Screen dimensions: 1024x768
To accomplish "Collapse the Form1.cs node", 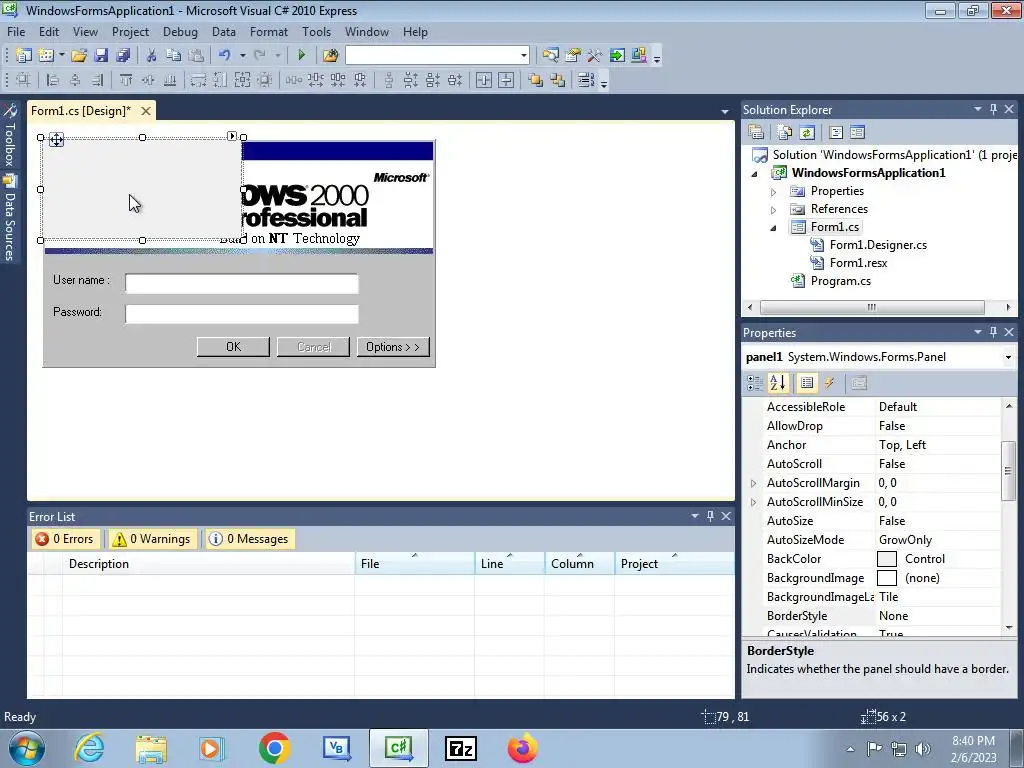I will [773, 228].
